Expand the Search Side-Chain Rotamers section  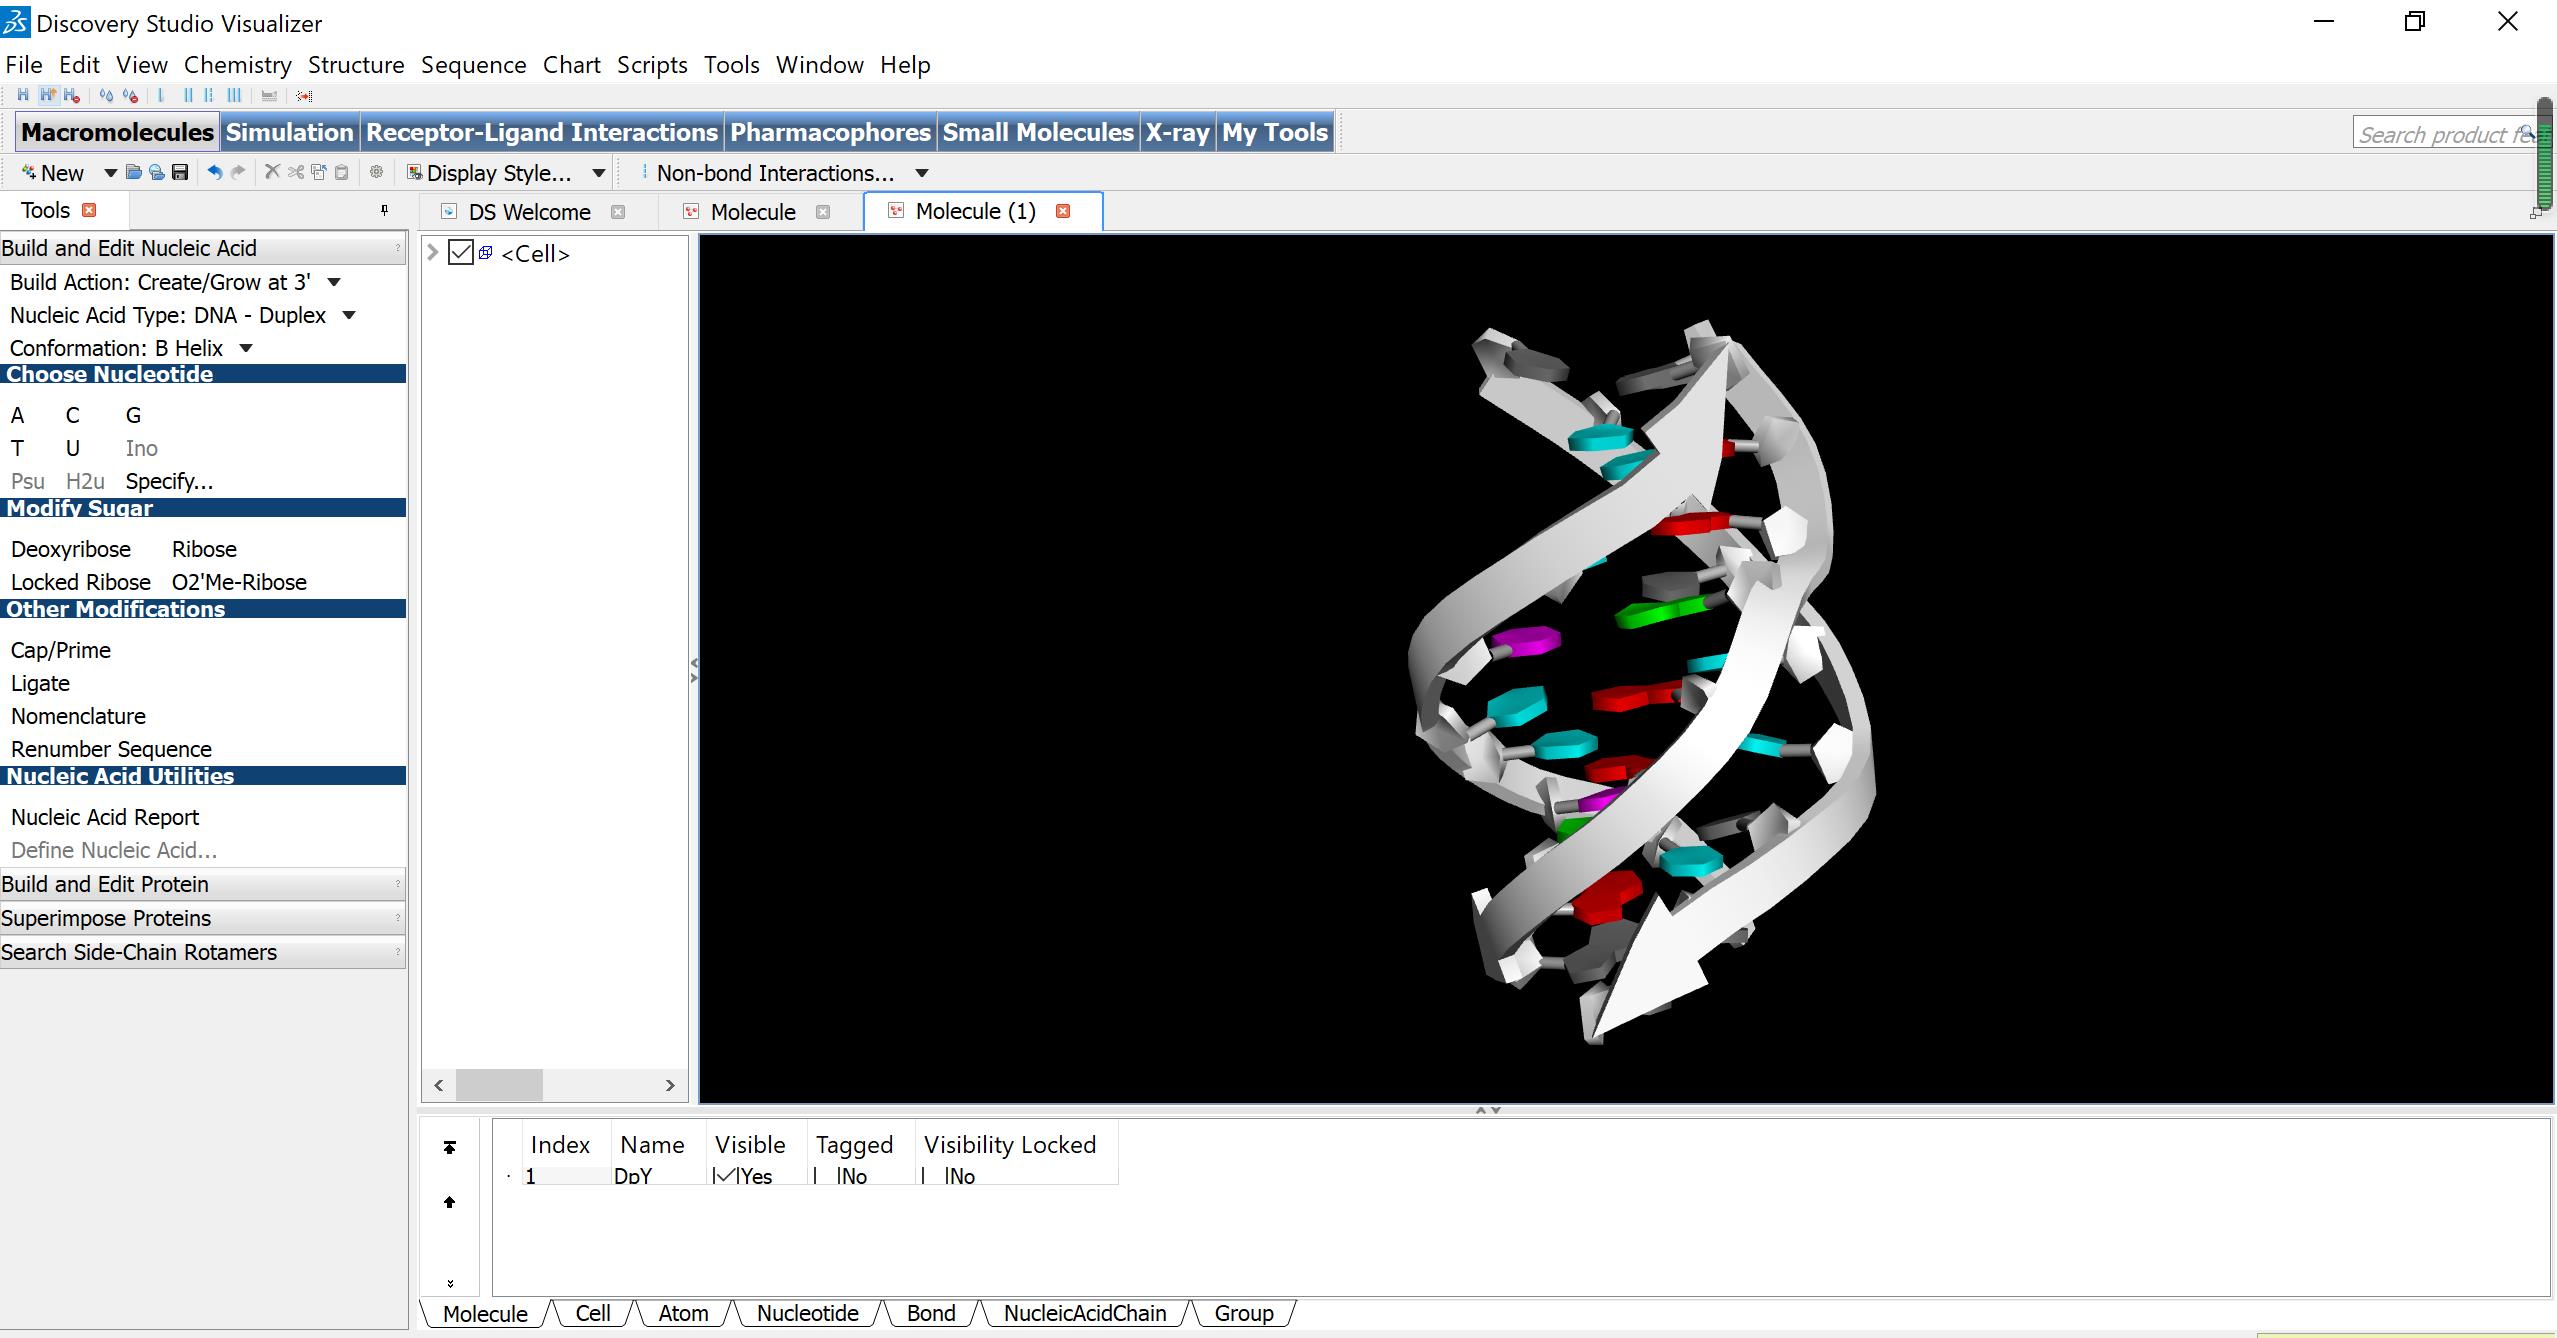click(203, 952)
